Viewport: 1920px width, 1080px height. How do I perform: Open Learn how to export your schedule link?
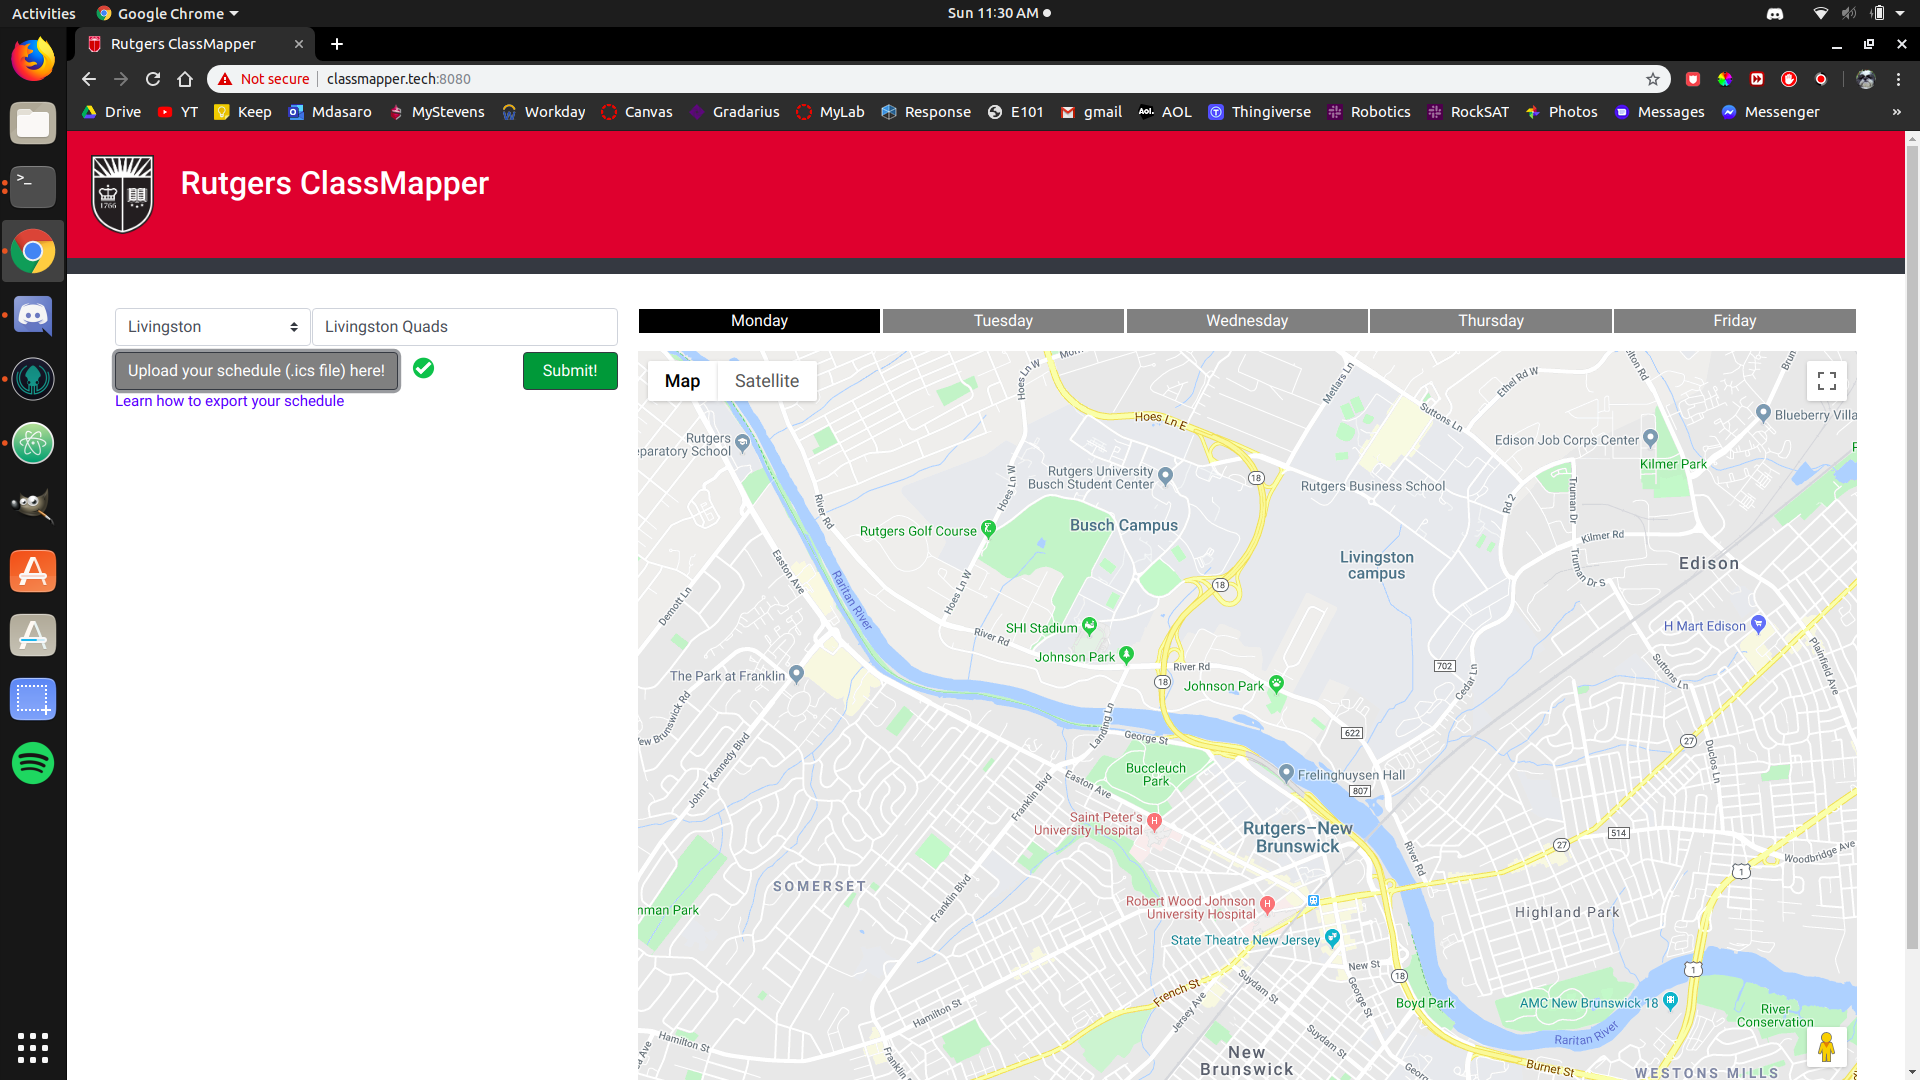pos(229,401)
